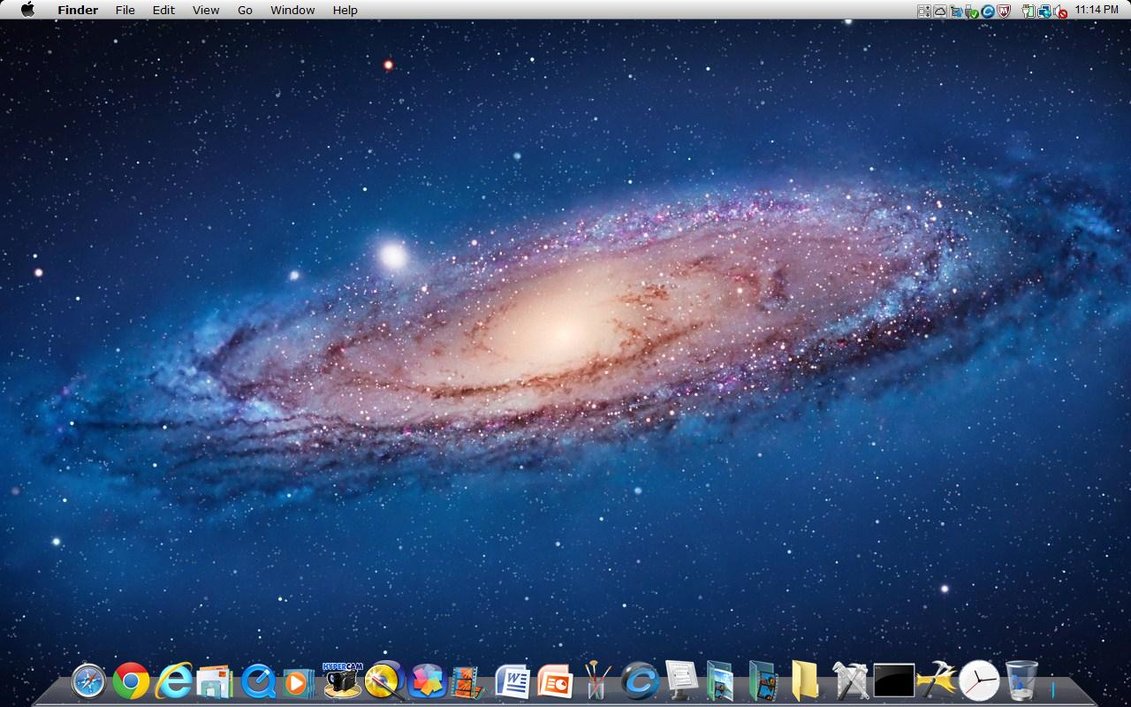Click the 11:14 PM clock
This screenshot has height=707, width=1131.
[x=1096, y=10]
